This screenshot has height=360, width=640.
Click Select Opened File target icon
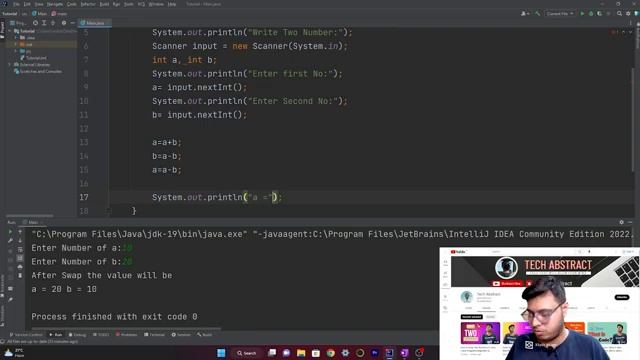[35, 23]
